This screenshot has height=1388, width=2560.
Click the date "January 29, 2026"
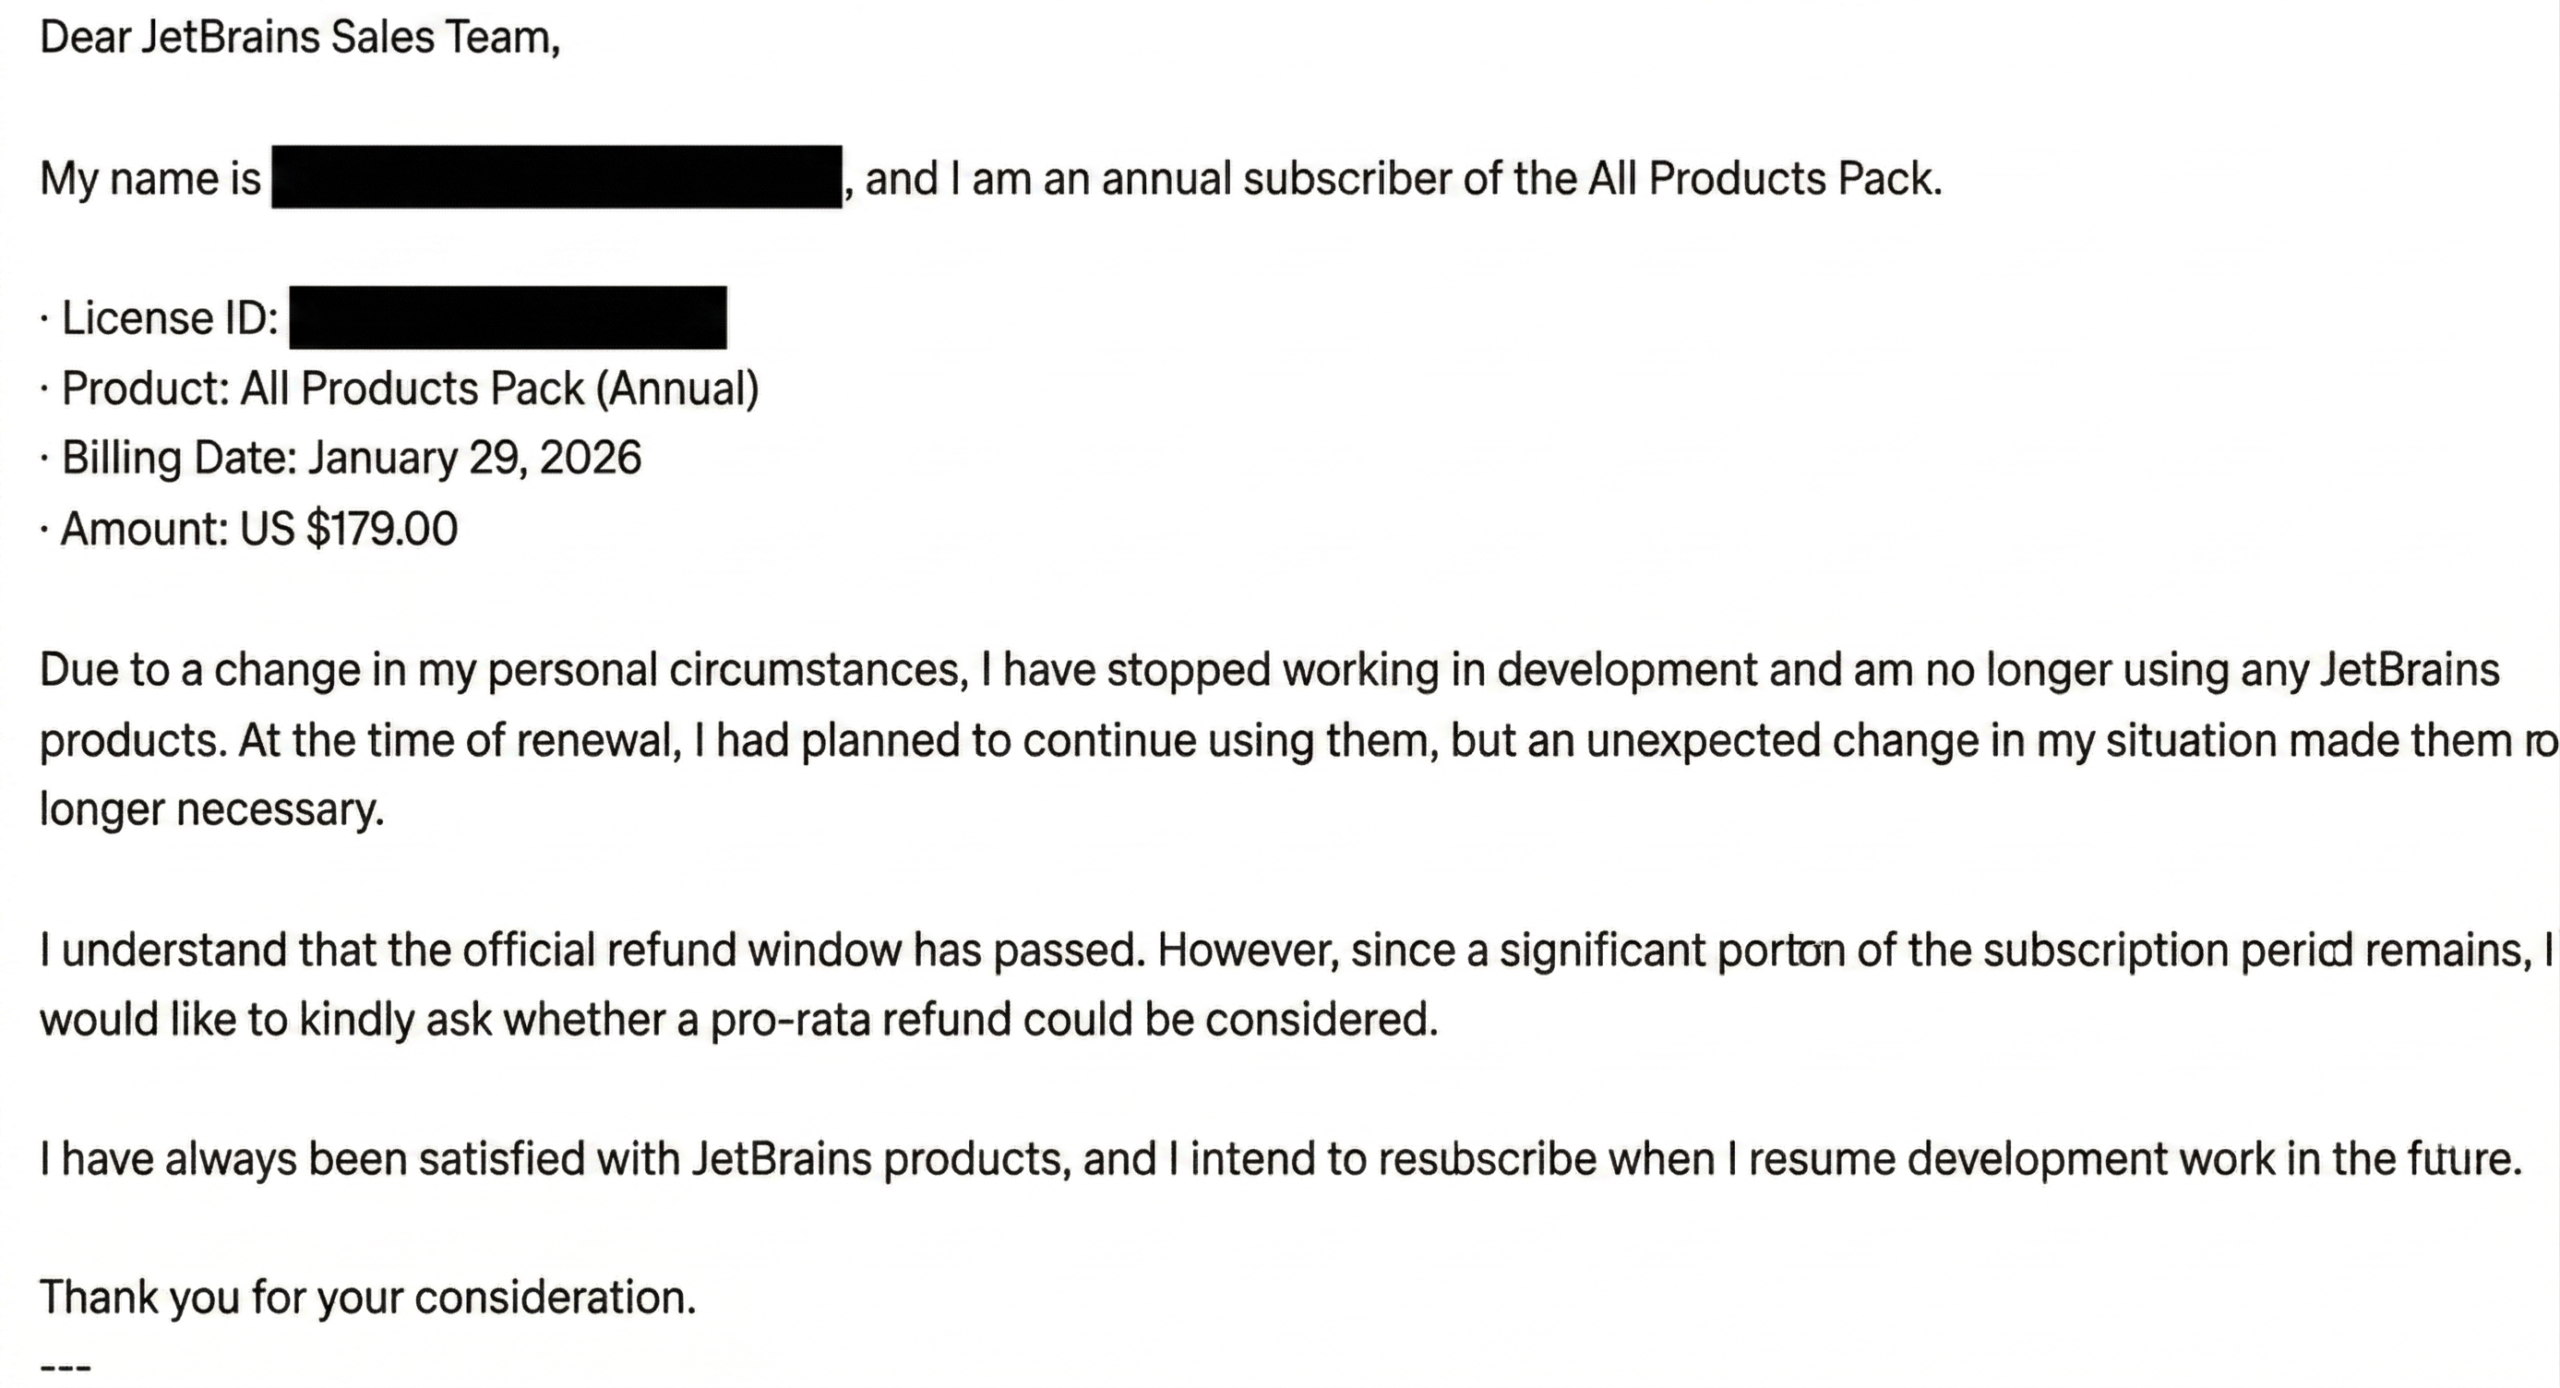[474, 458]
